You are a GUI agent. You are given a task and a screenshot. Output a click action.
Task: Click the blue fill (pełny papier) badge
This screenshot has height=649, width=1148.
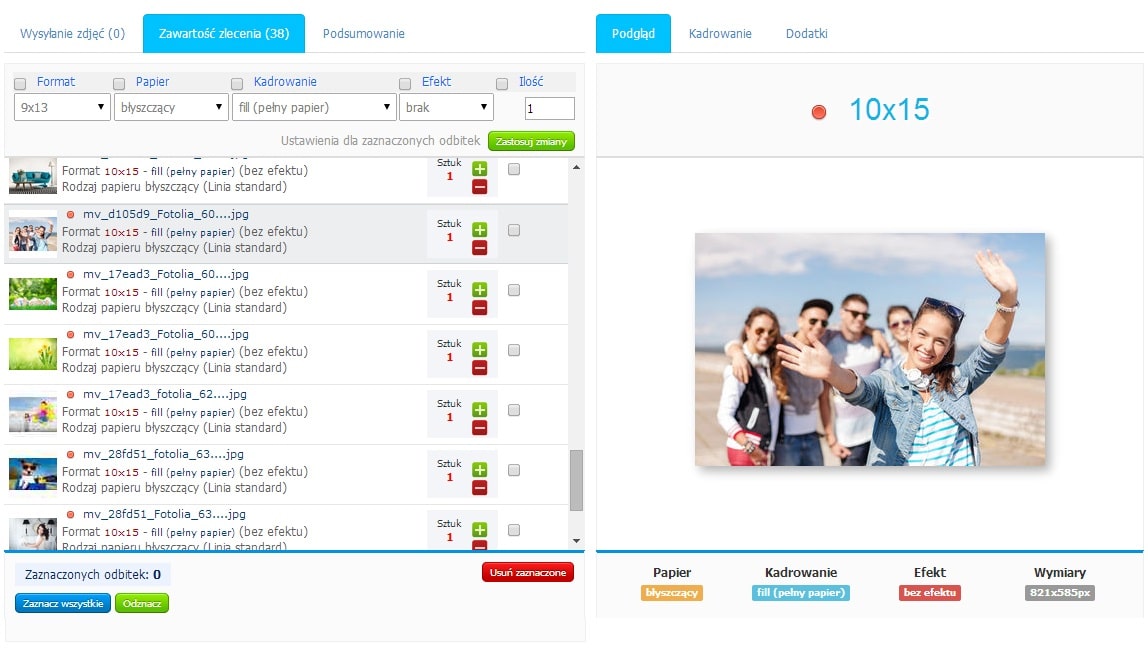(x=801, y=593)
